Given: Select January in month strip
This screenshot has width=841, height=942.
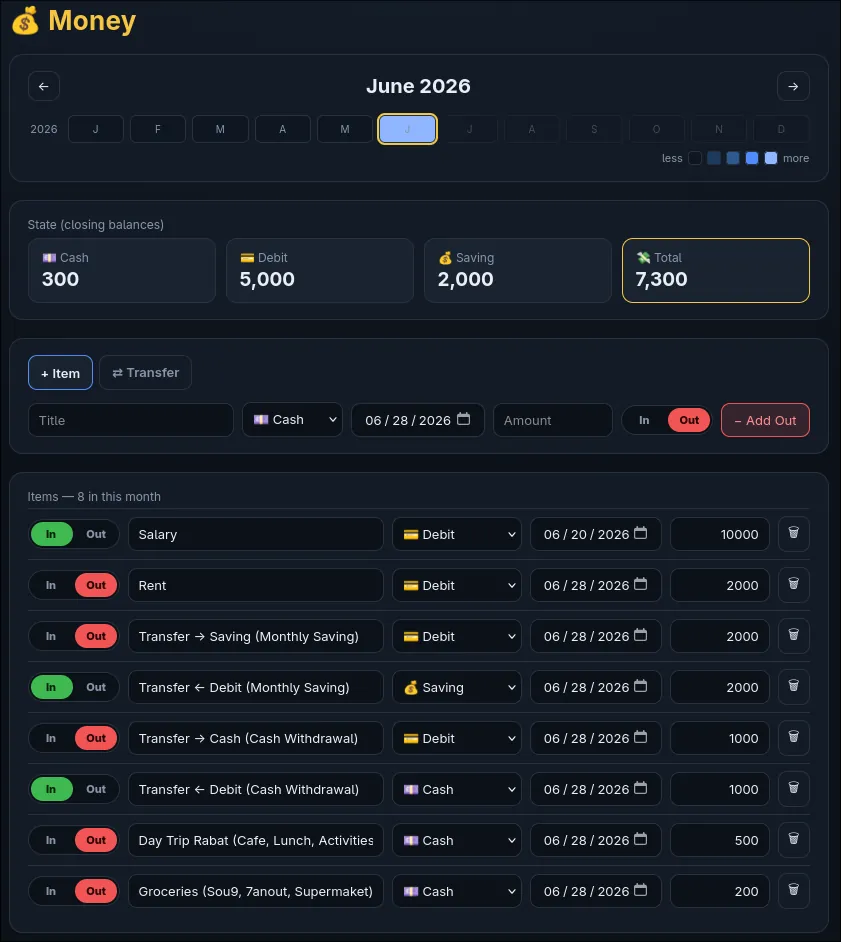Looking at the screenshot, I should coord(96,129).
